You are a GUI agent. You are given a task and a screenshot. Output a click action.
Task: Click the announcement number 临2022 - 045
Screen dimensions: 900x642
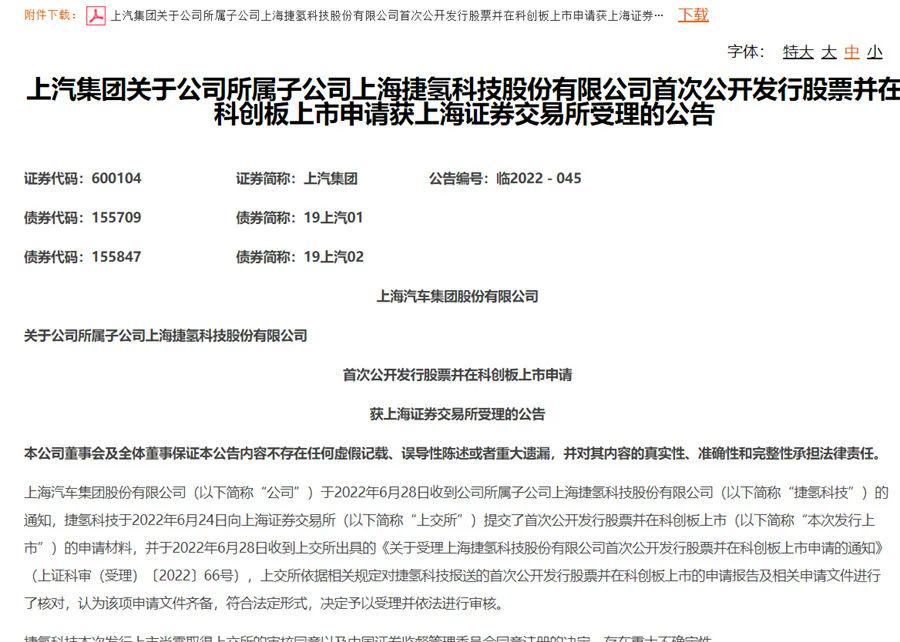tap(538, 179)
